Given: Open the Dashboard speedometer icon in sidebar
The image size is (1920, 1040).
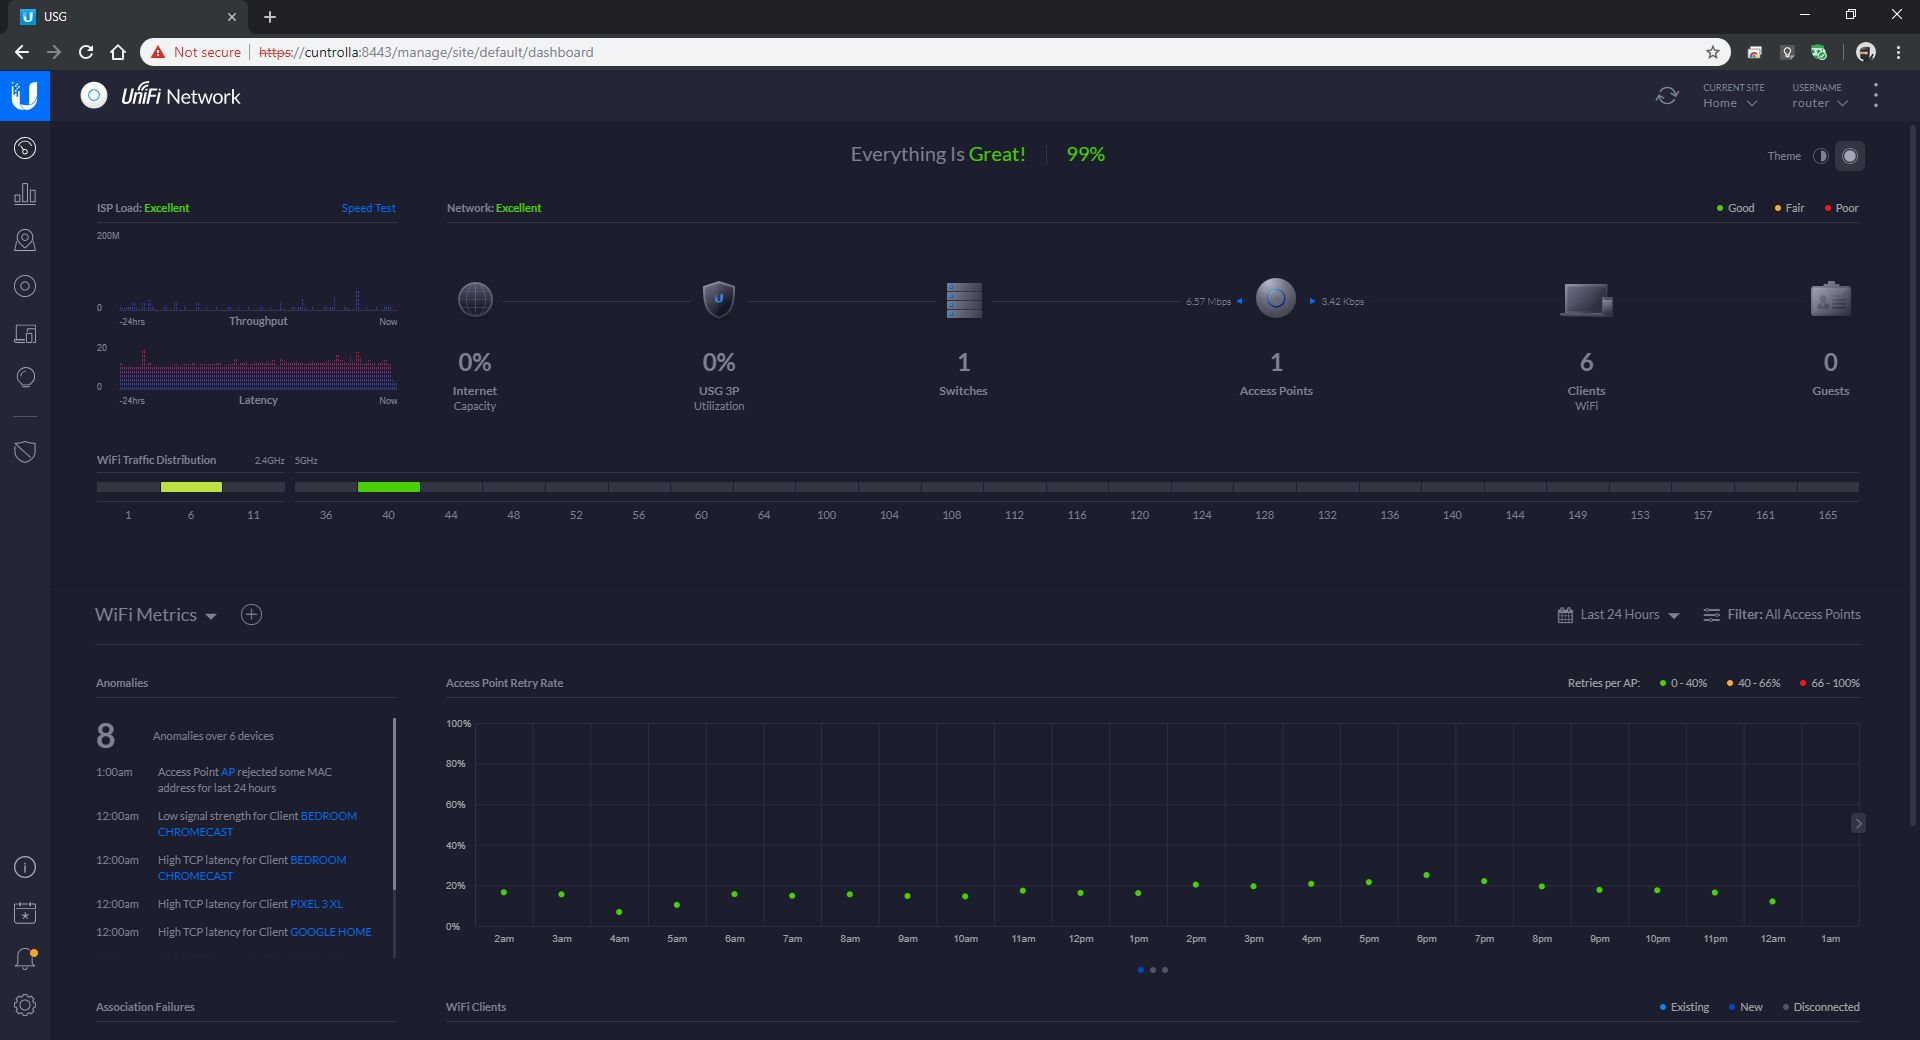Looking at the screenshot, I should [25, 148].
